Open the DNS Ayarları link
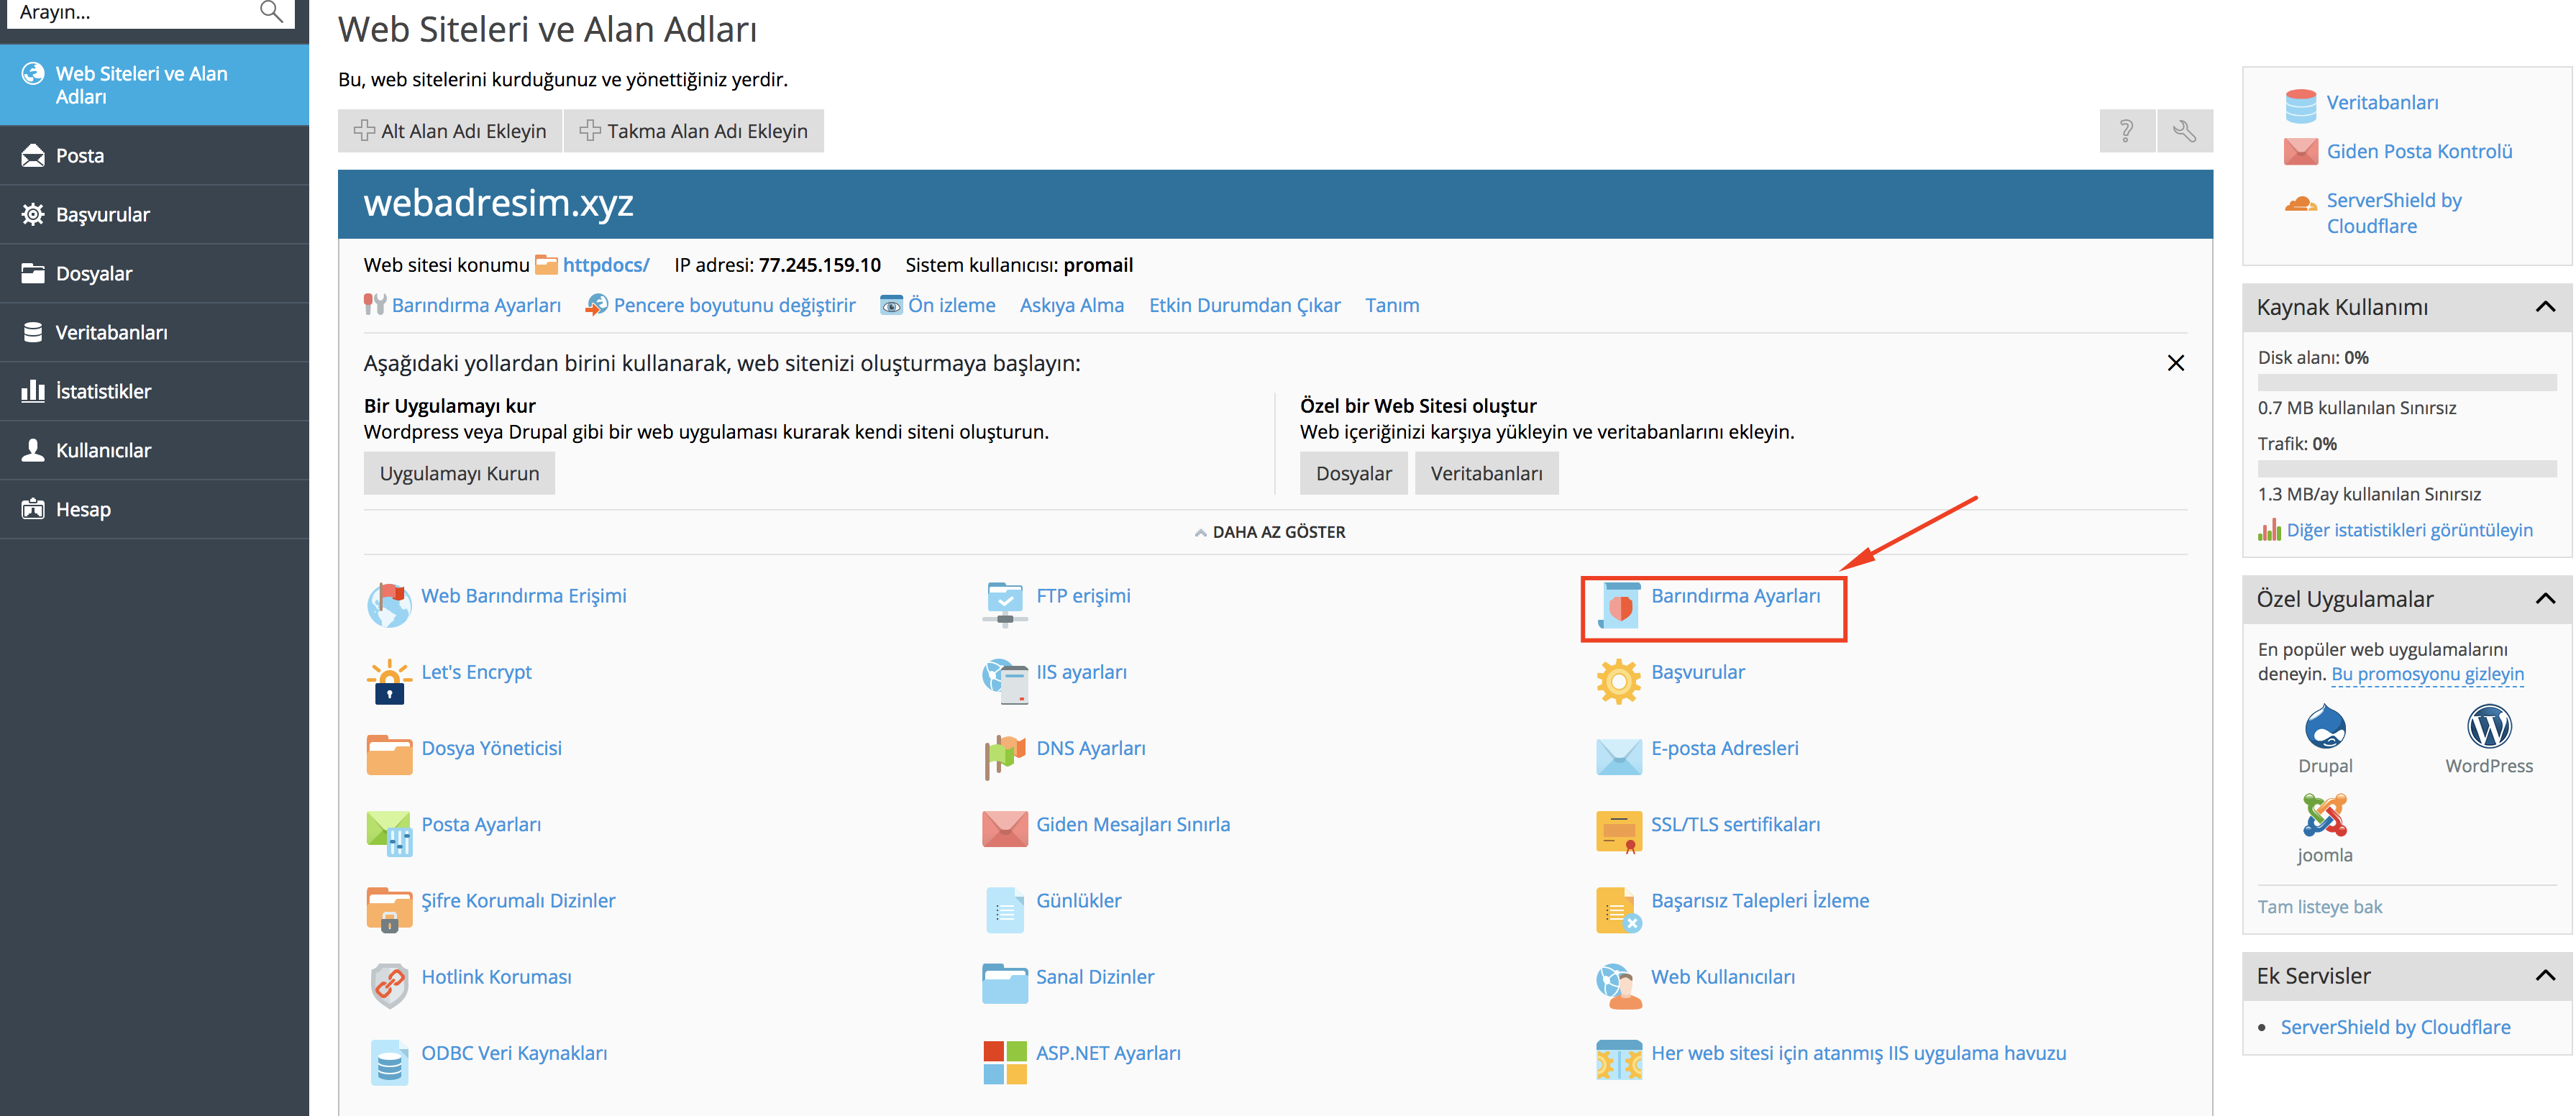 pyautogui.click(x=1090, y=748)
